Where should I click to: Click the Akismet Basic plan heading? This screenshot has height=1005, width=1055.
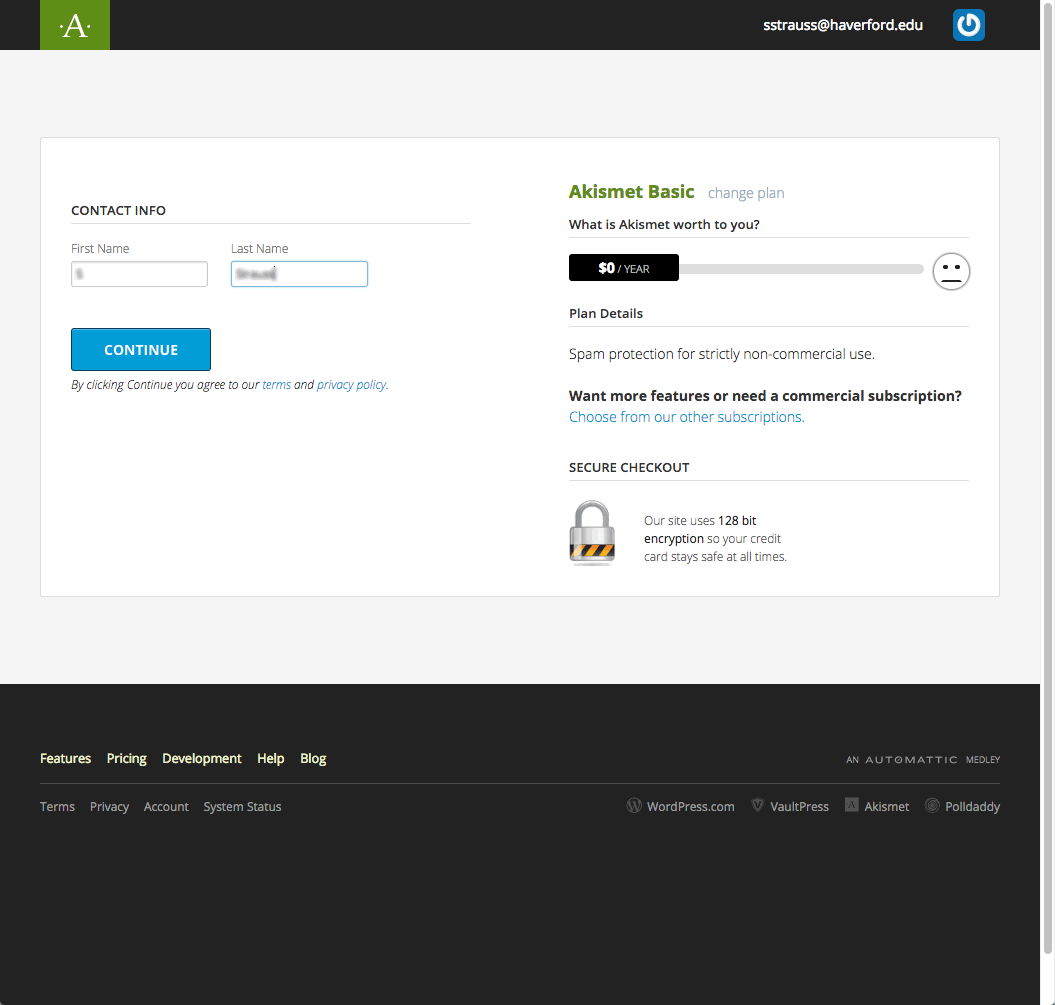(631, 192)
